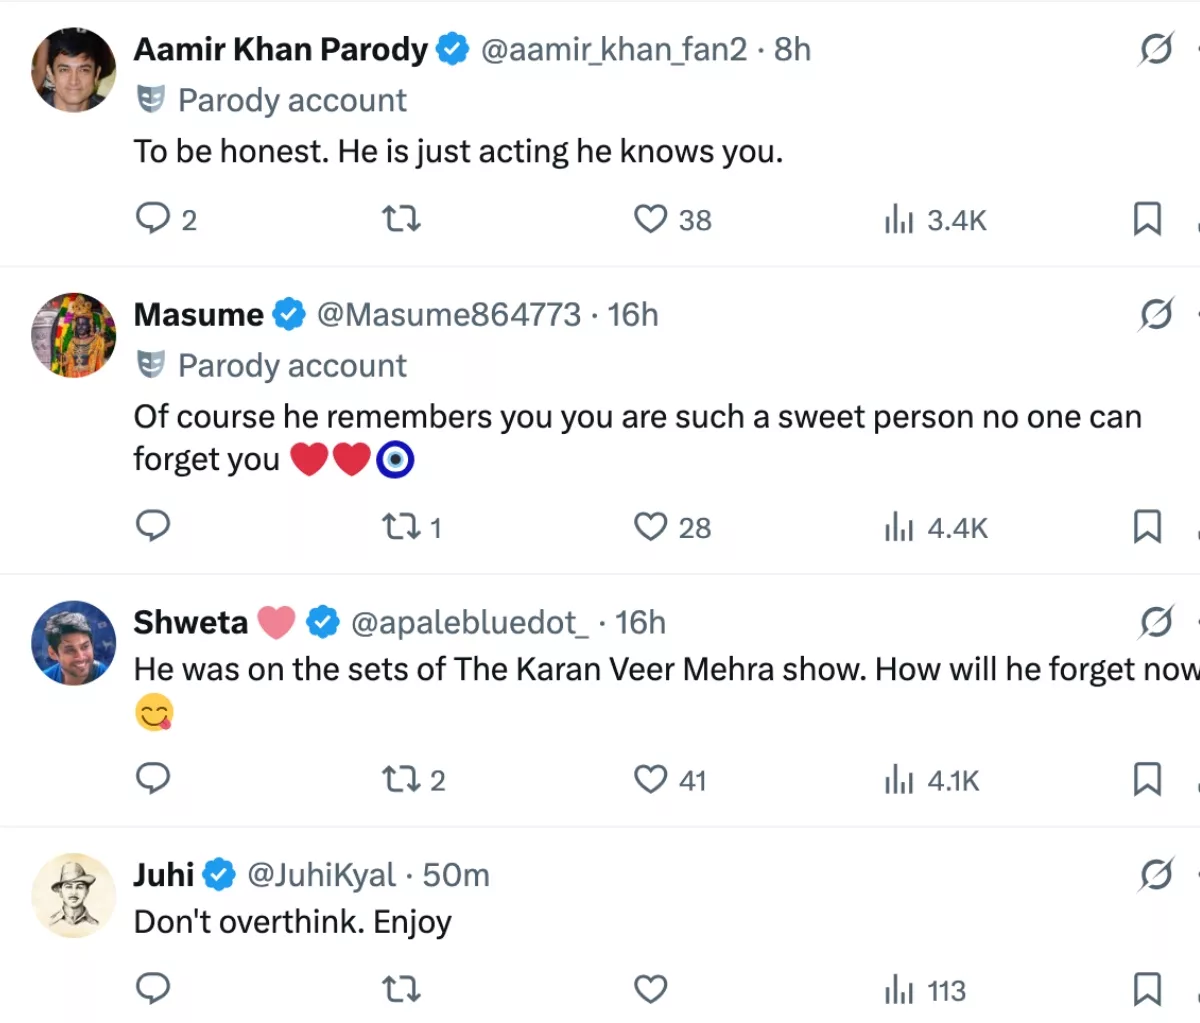Screen dimensions: 1200x1023
Task: Open Juhi's display name link
Action: pos(164,875)
